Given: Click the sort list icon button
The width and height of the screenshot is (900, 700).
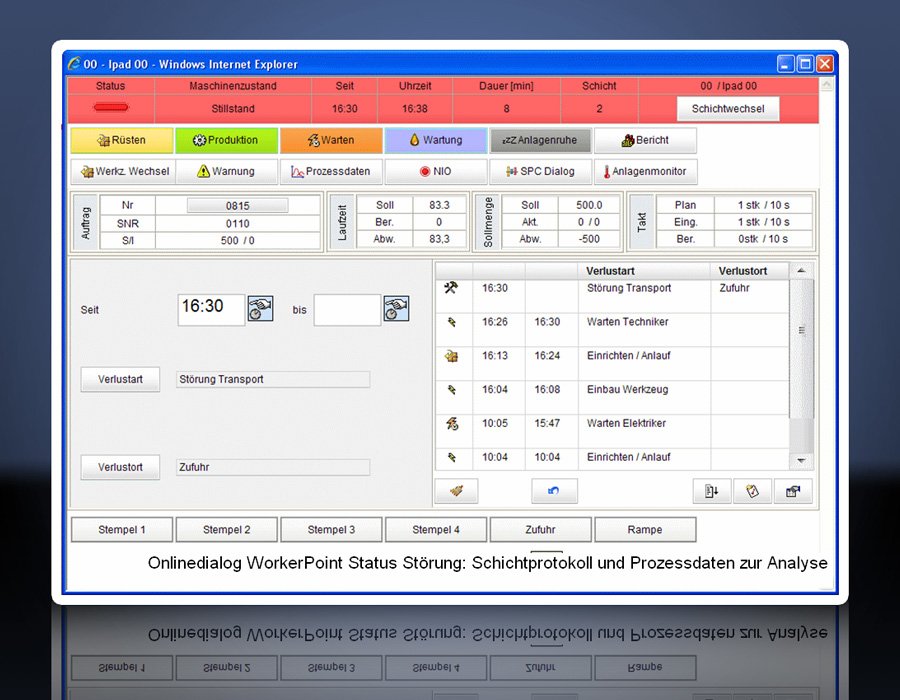Looking at the screenshot, I should point(712,491).
